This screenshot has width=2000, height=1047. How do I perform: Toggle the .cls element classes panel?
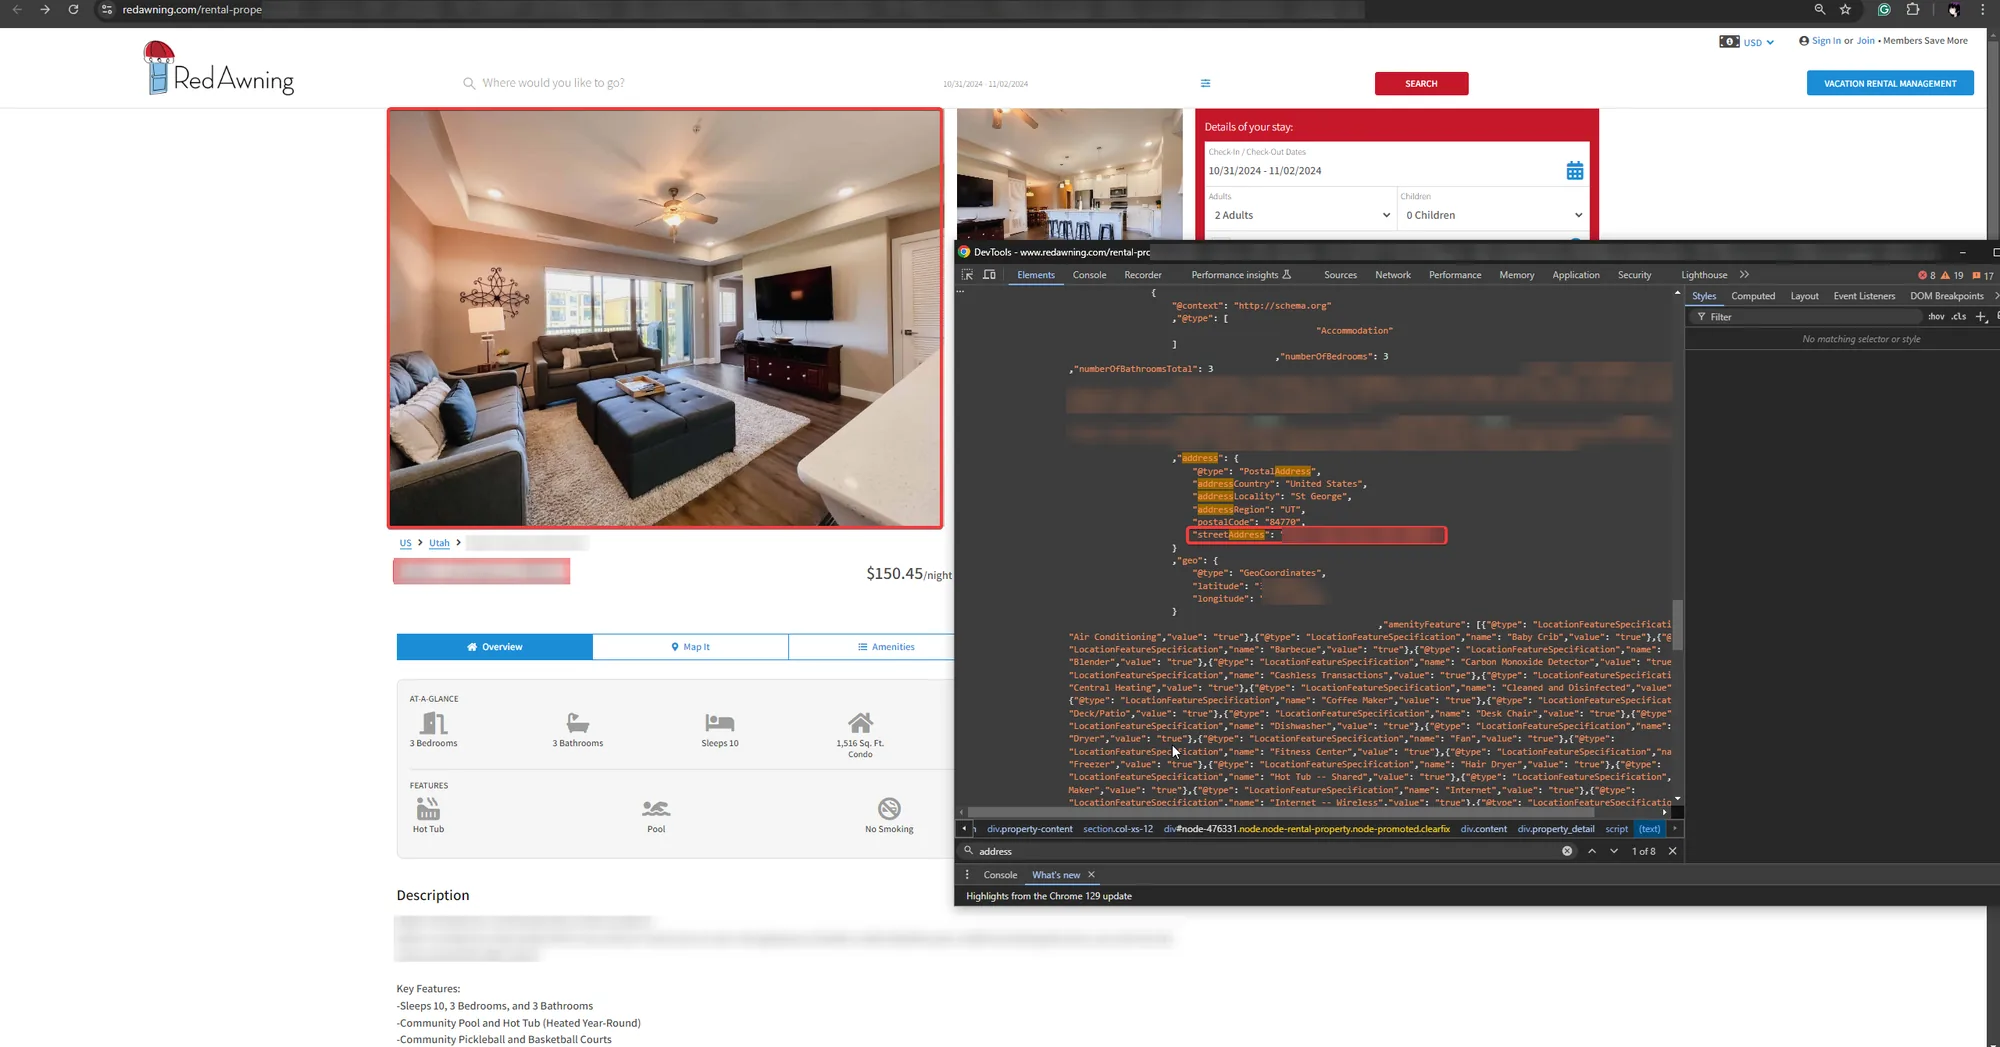click(x=1958, y=317)
